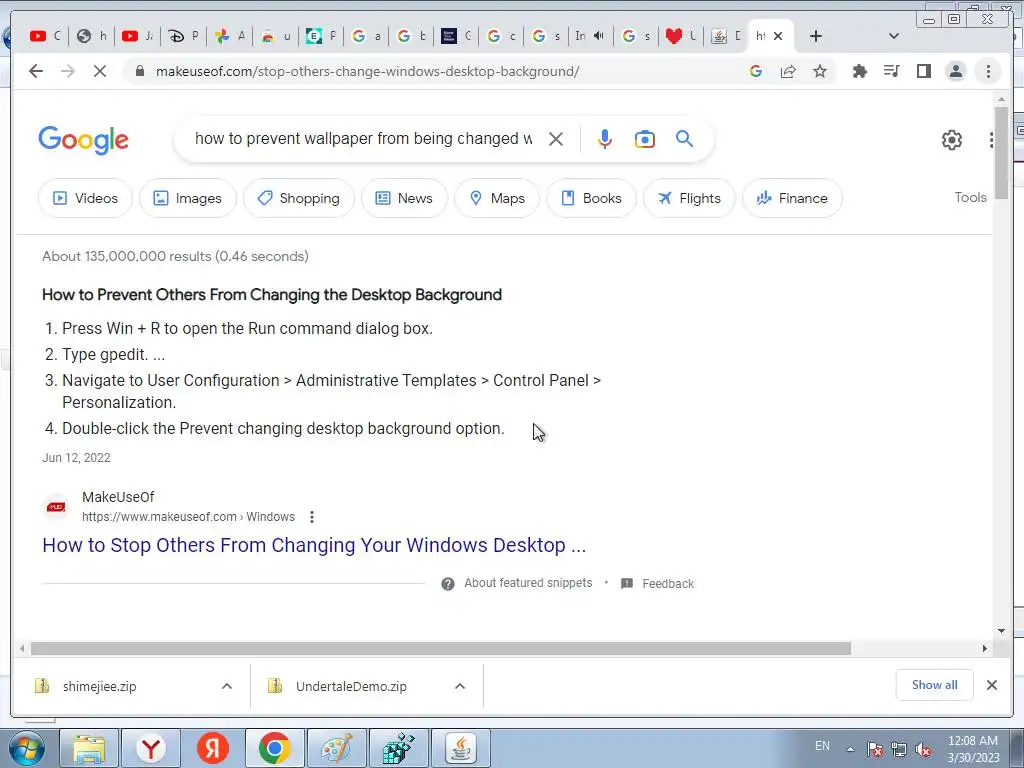Click the vertical scrollbar down arrow

point(1001,631)
